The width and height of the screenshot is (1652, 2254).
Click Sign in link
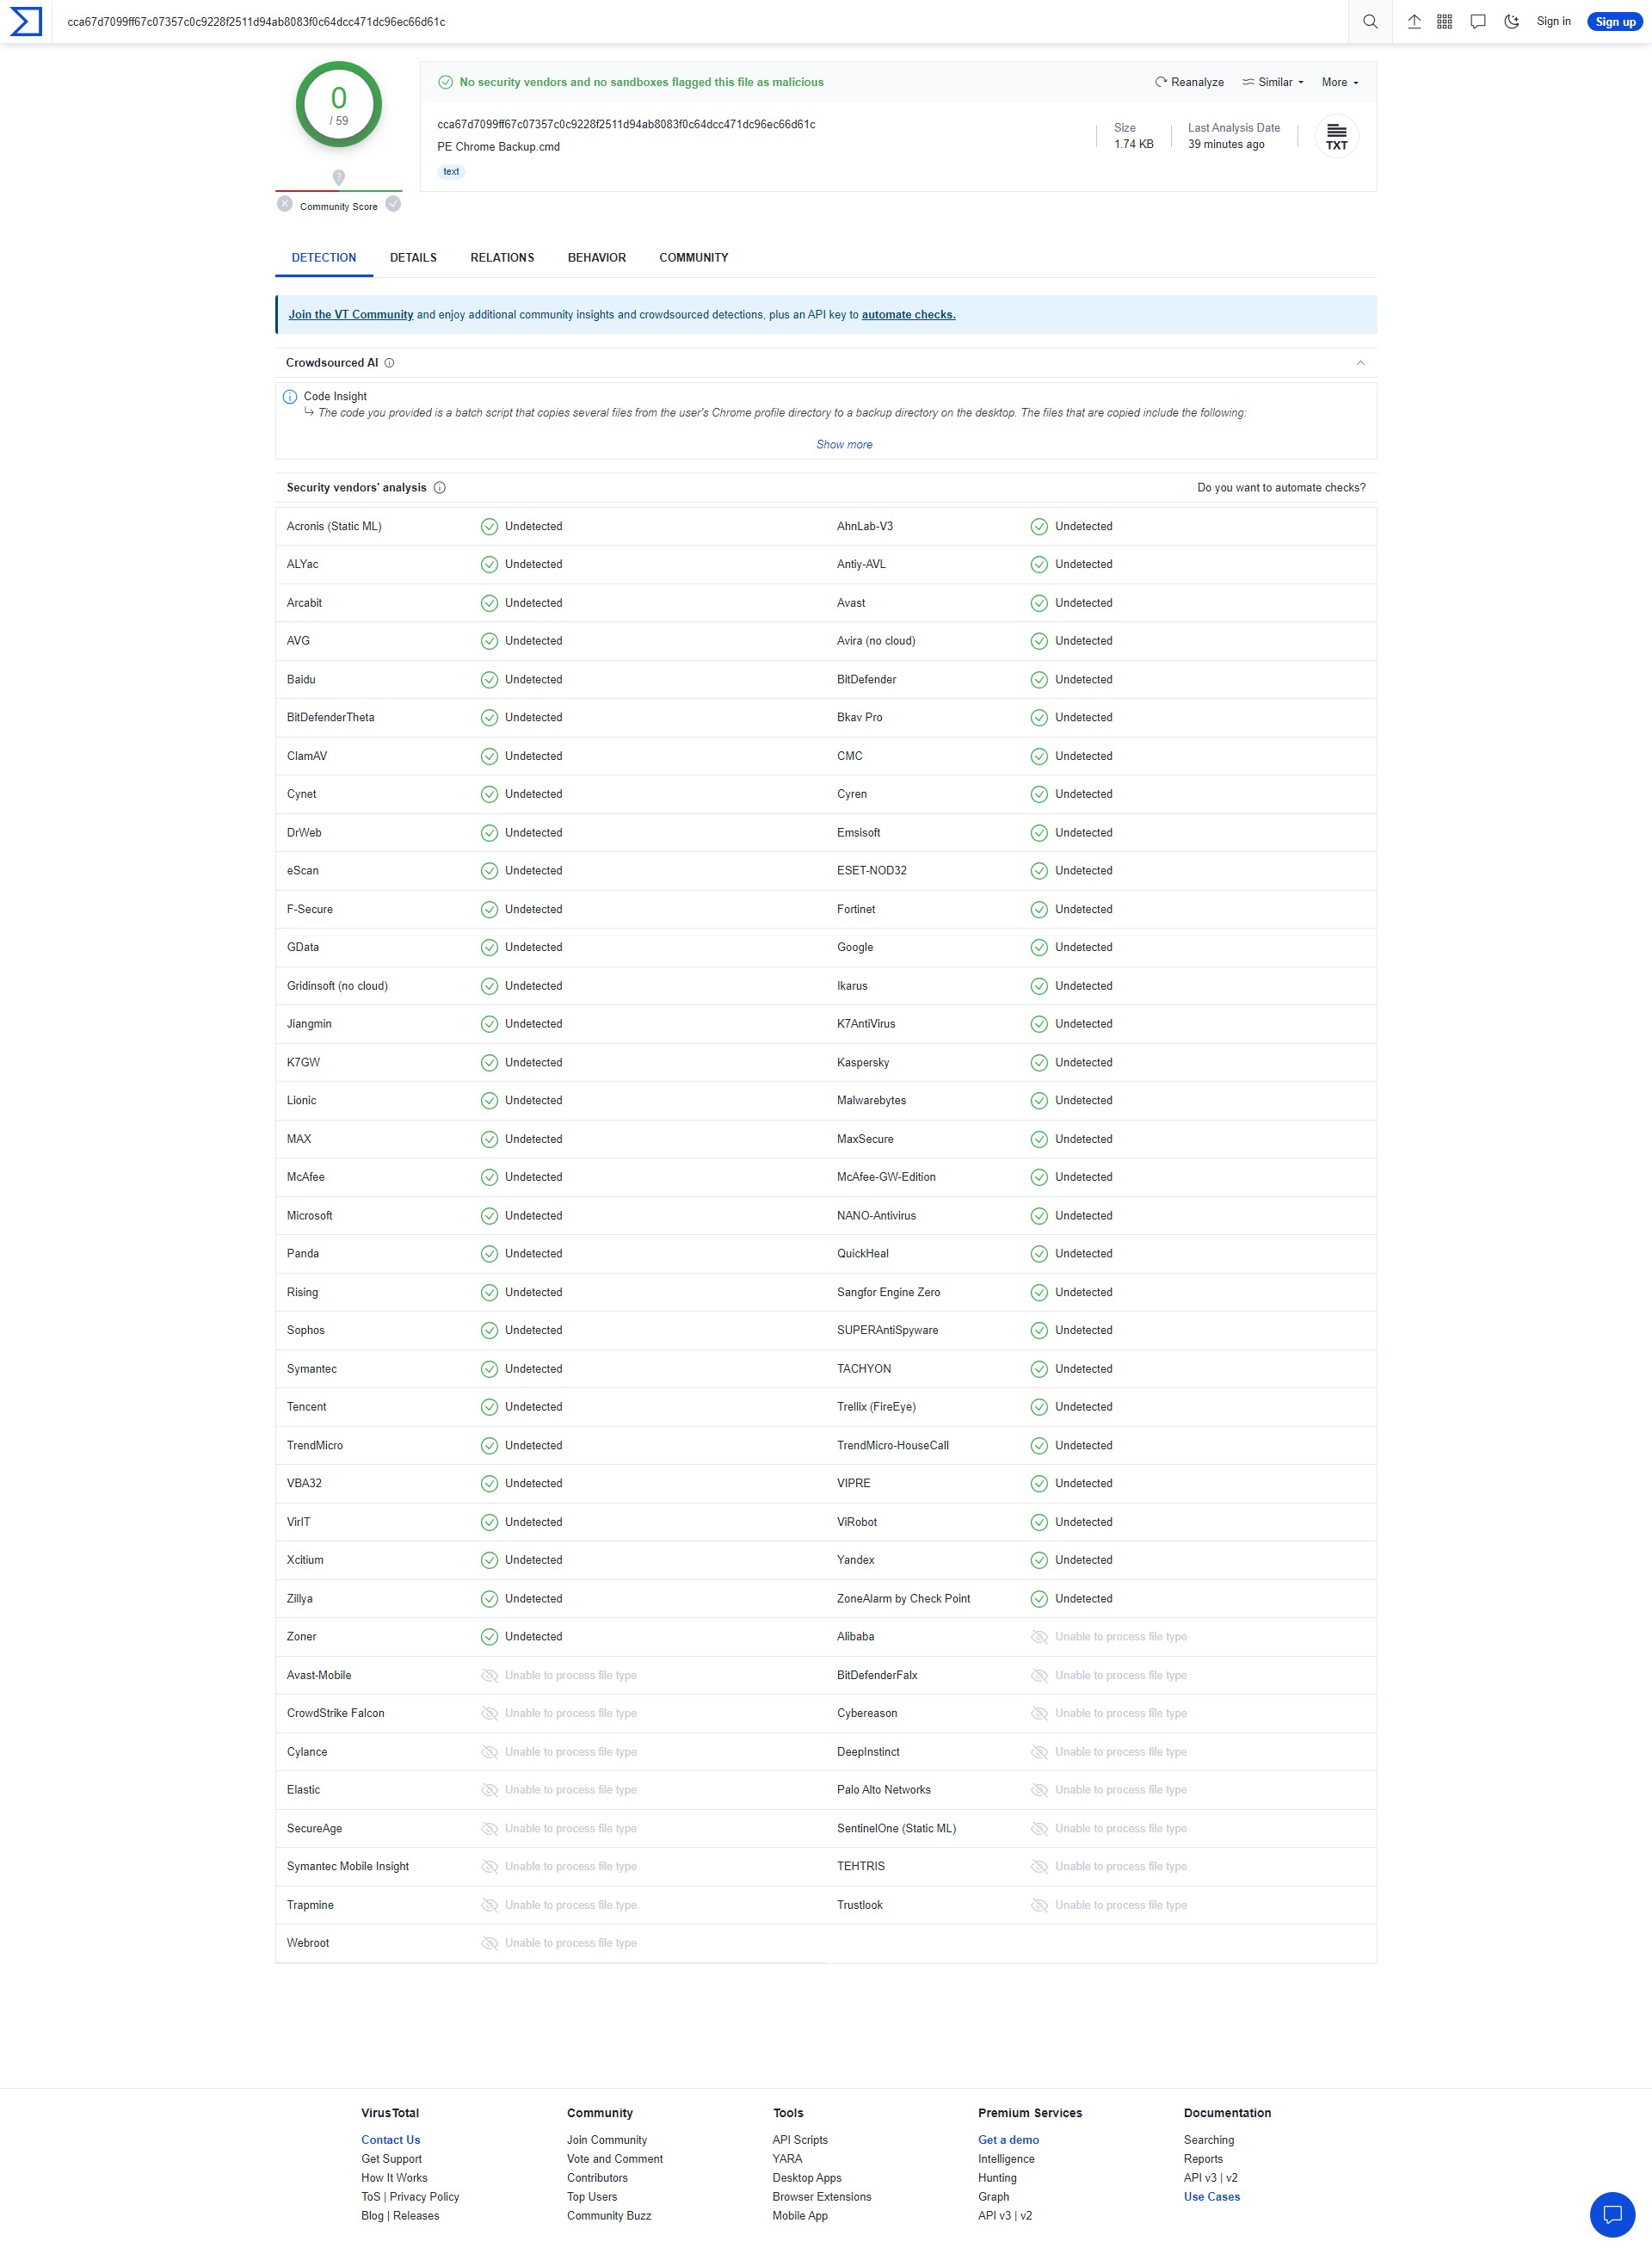[x=1553, y=21]
